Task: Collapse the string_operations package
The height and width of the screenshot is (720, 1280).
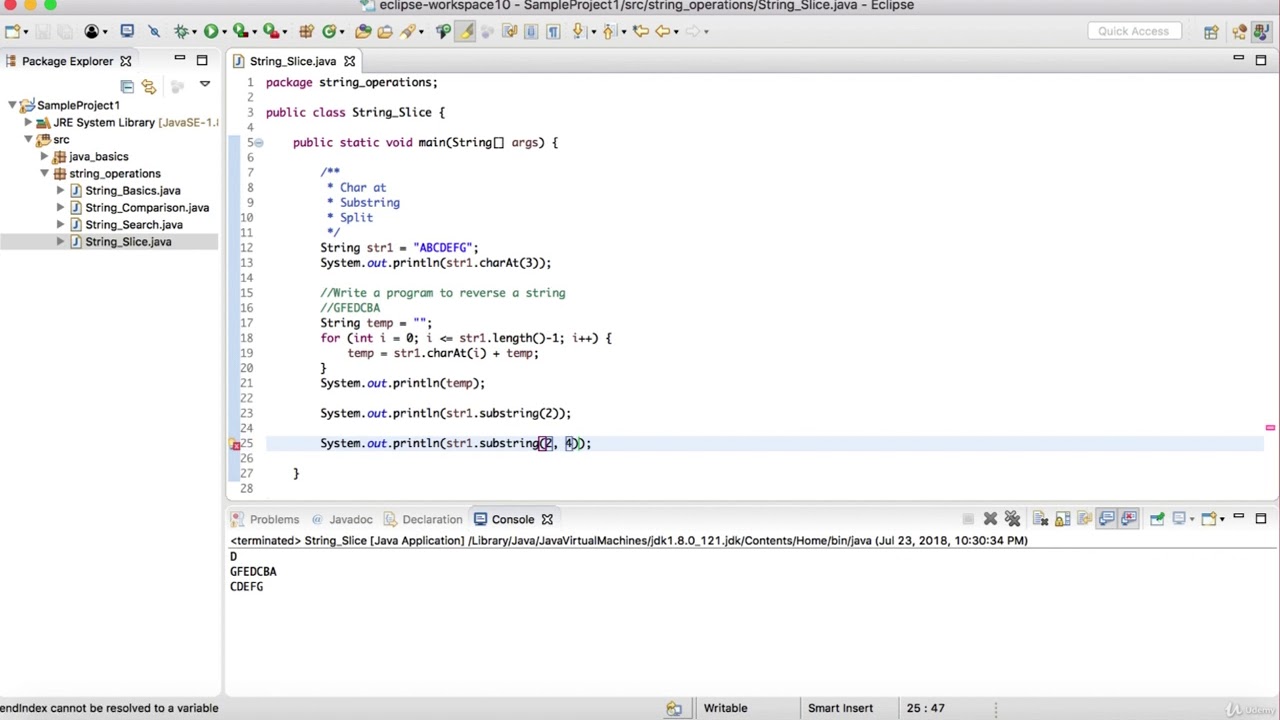Action: 44,173
